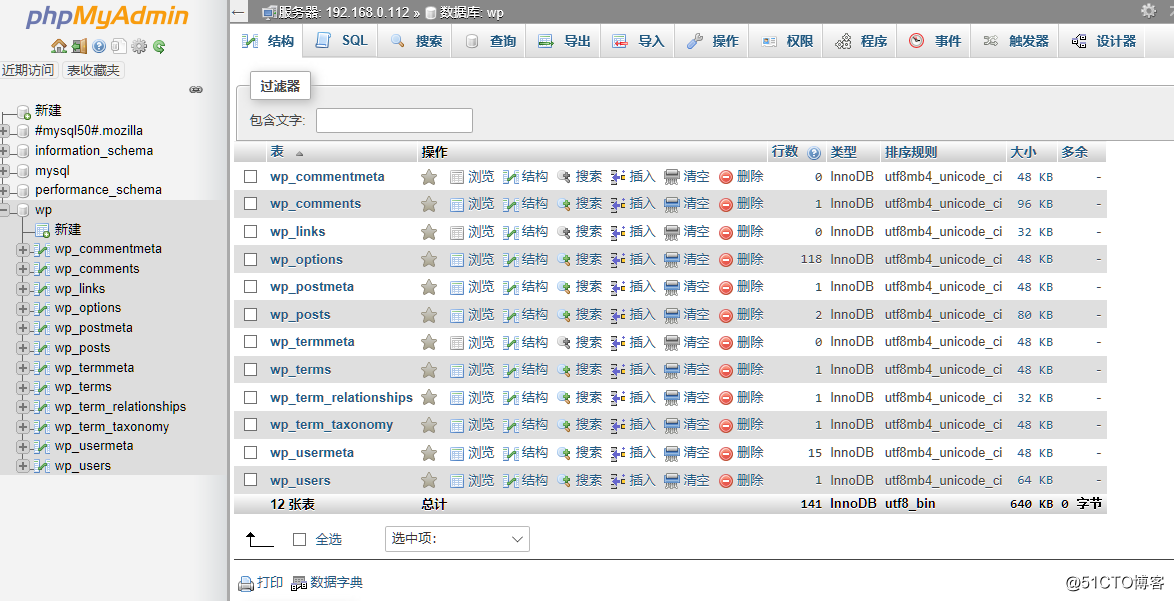Open the 权限 privileges tab

(785, 41)
